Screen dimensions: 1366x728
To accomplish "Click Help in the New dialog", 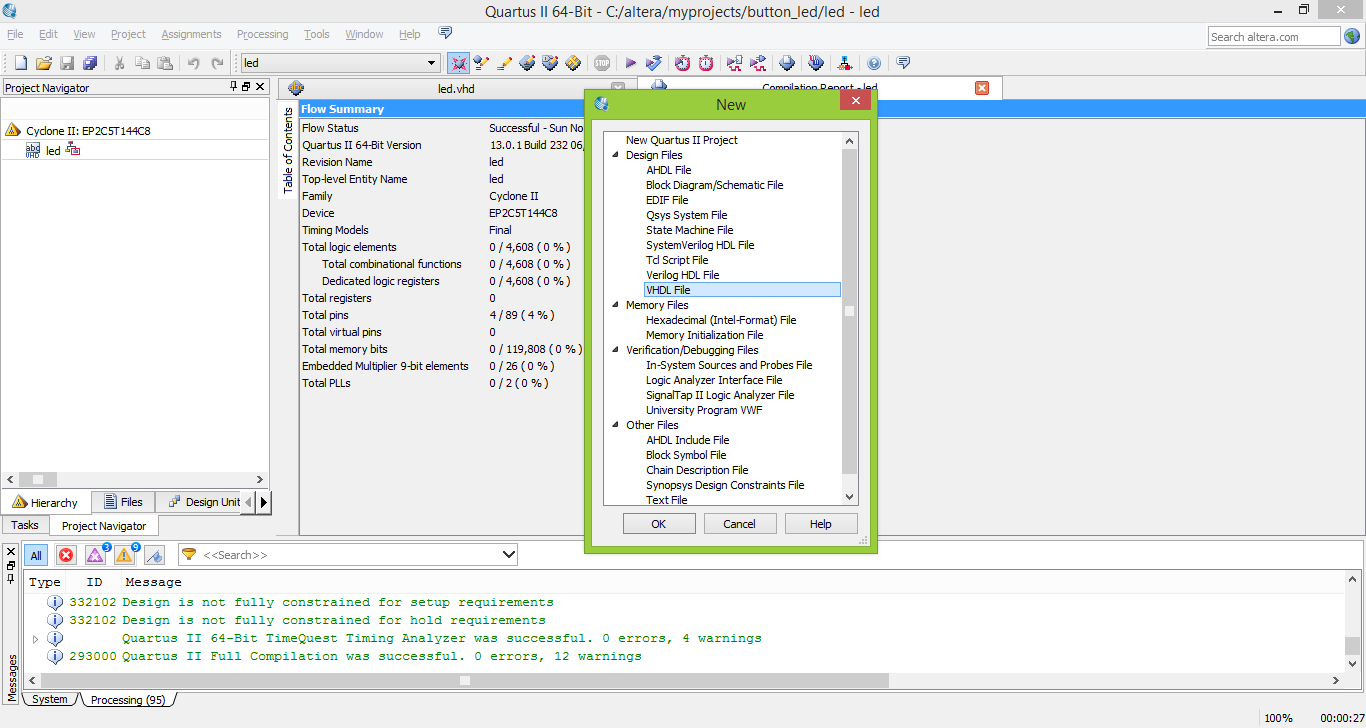I will [820, 524].
